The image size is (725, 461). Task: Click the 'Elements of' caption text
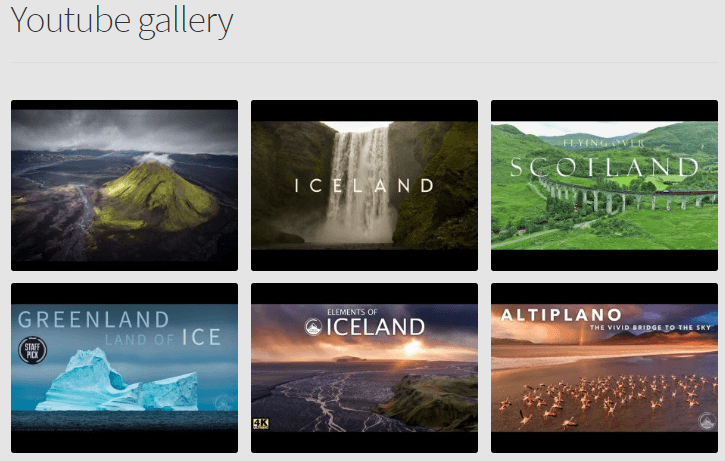352,312
